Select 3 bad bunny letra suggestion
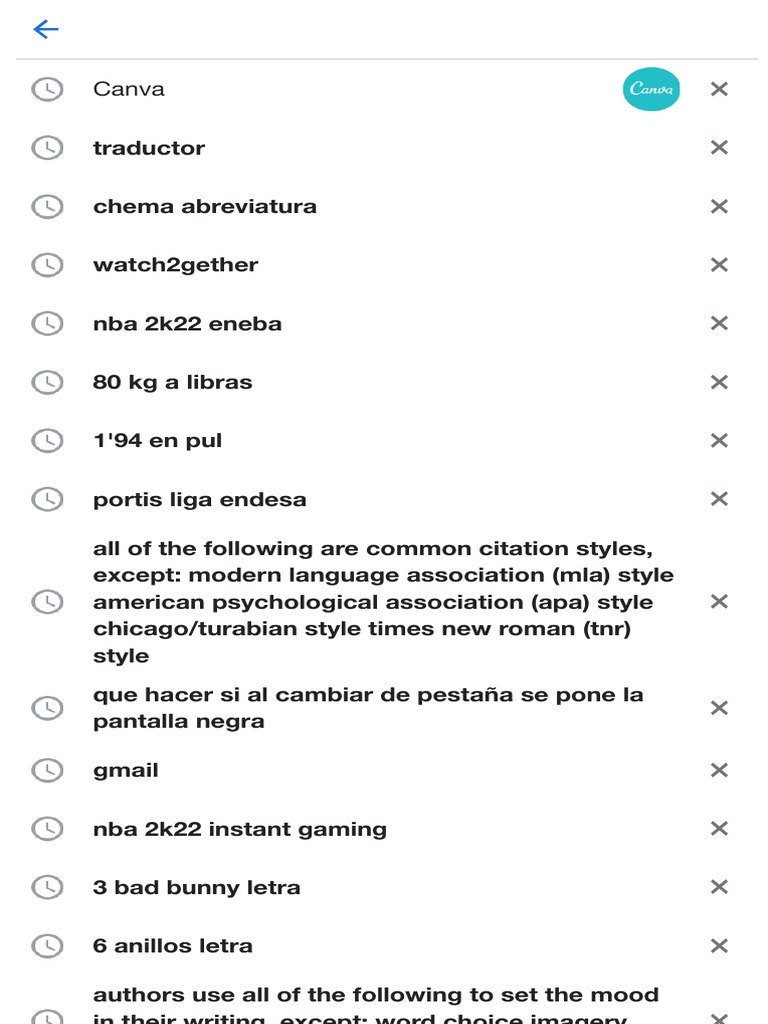This screenshot has height=1024, width=768. [197, 888]
